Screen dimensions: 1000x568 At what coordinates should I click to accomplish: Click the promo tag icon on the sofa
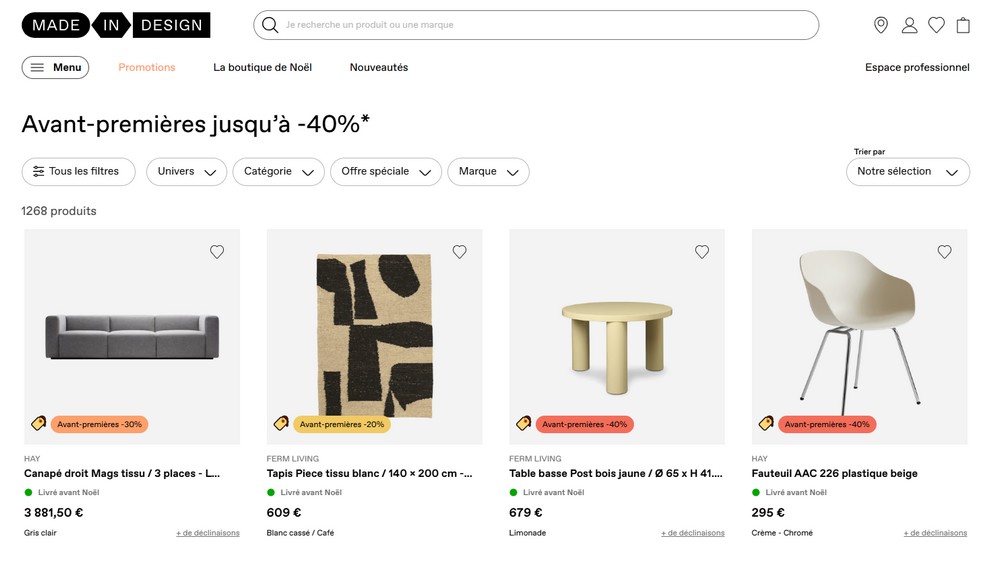38,424
